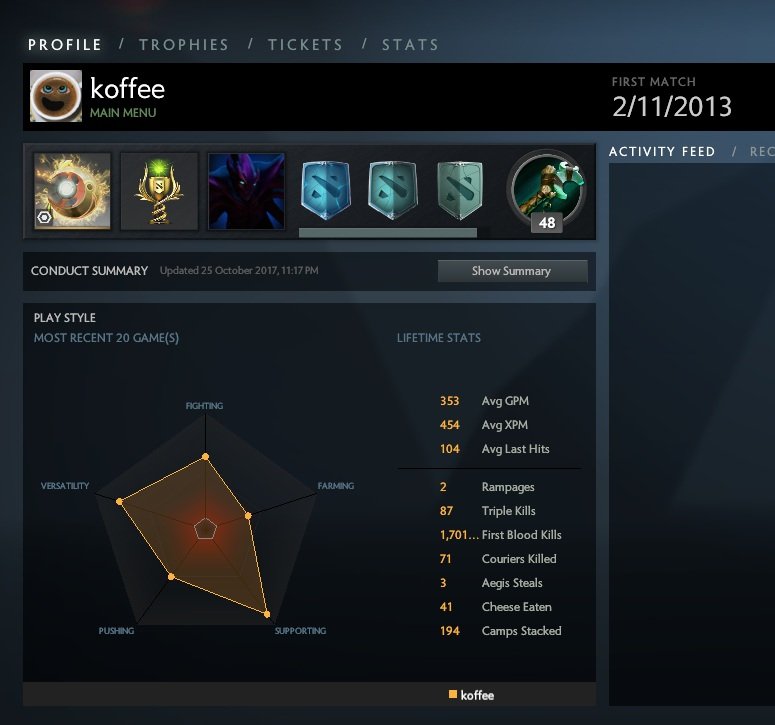Viewport: 775px width, 725px height.
Task: Select the purple Spectre hero portrait
Action: tap(246, 191)
